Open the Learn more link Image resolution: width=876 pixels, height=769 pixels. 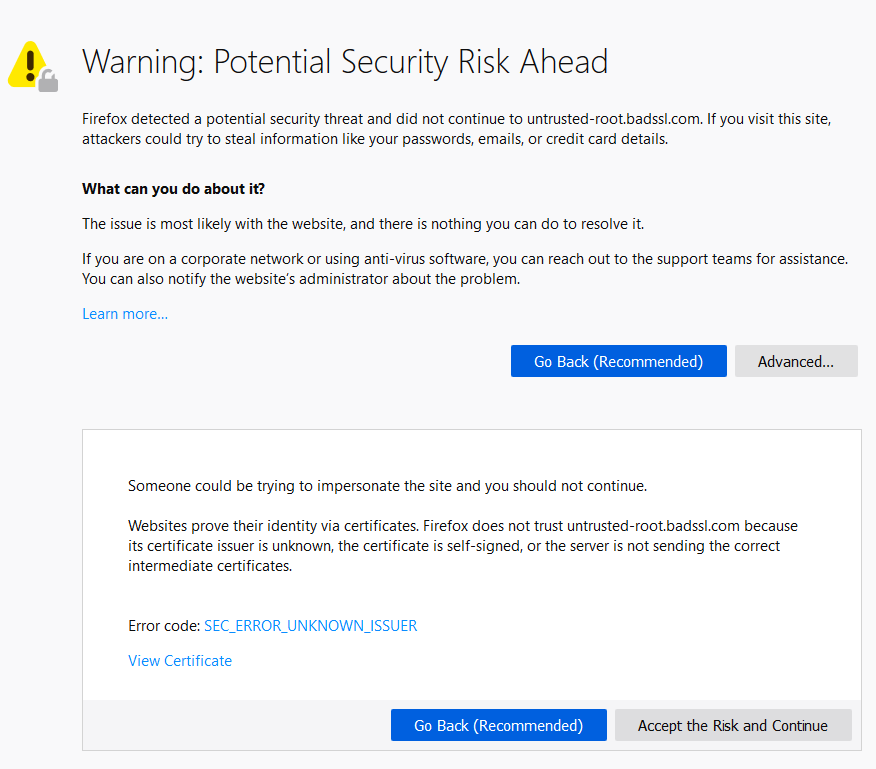pyautogui.click(x=125, y=314)
